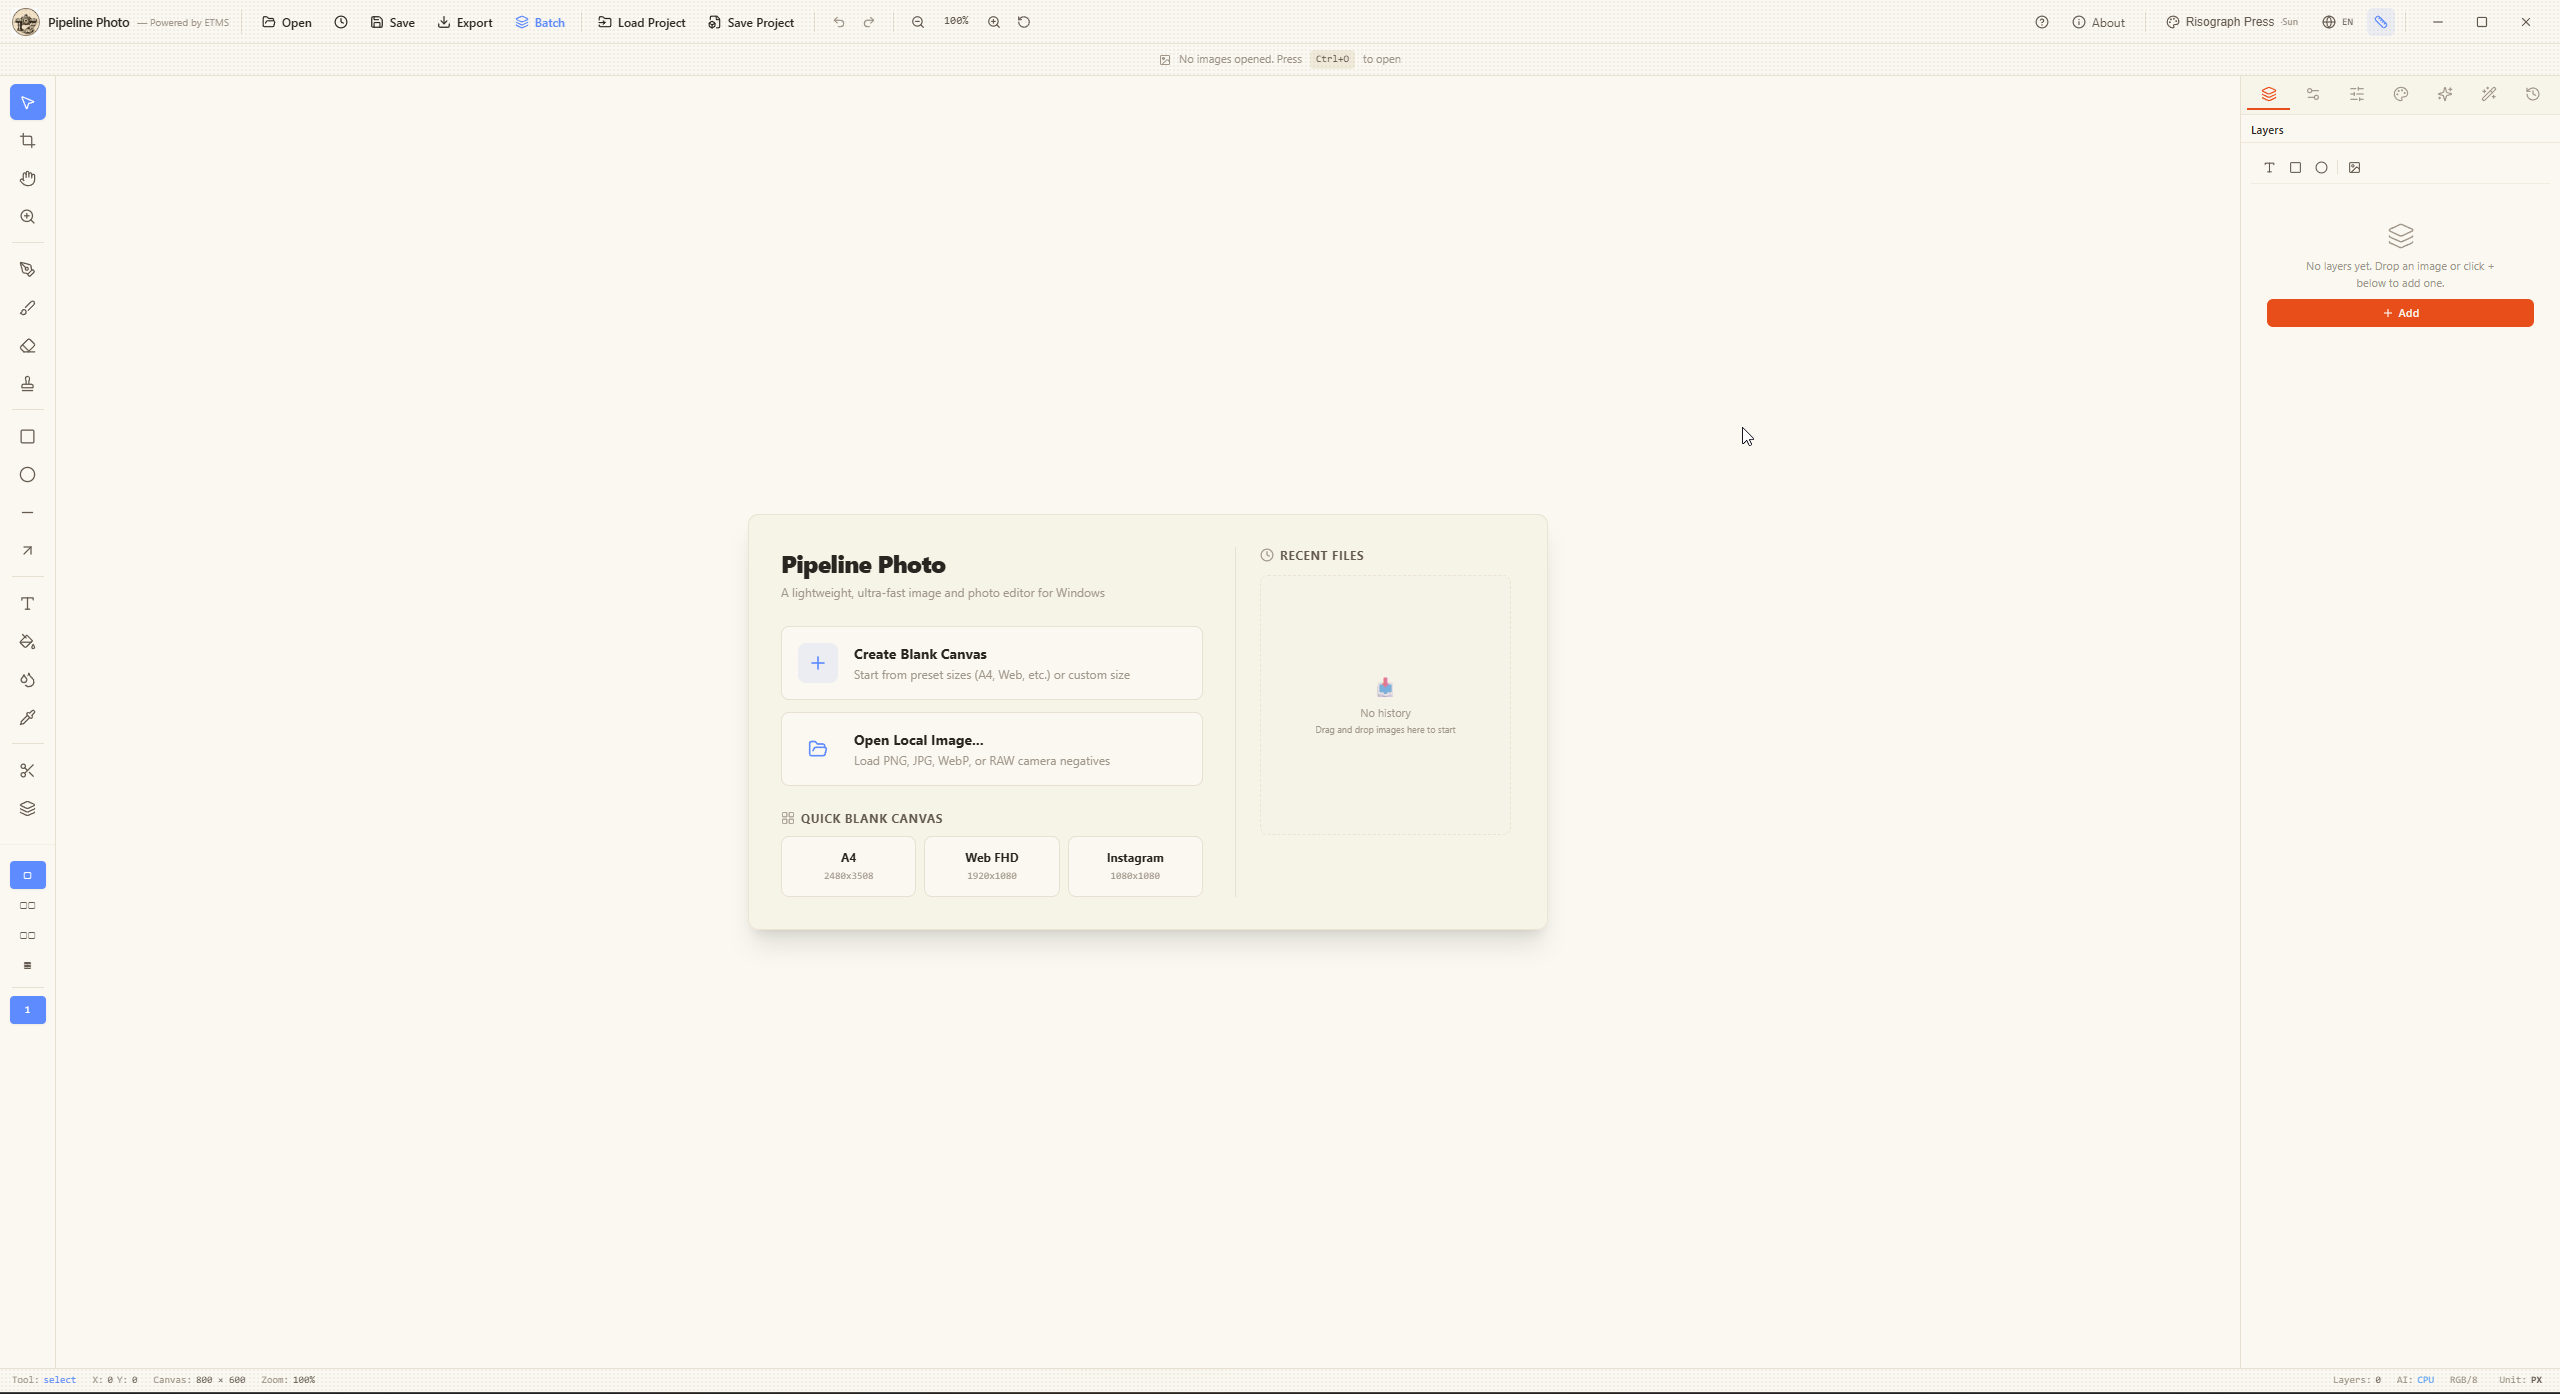The width and height of the screenshot is (2560, 1394).
Task: Open recent files clock icon in toolbar
Action: [341, 22]
